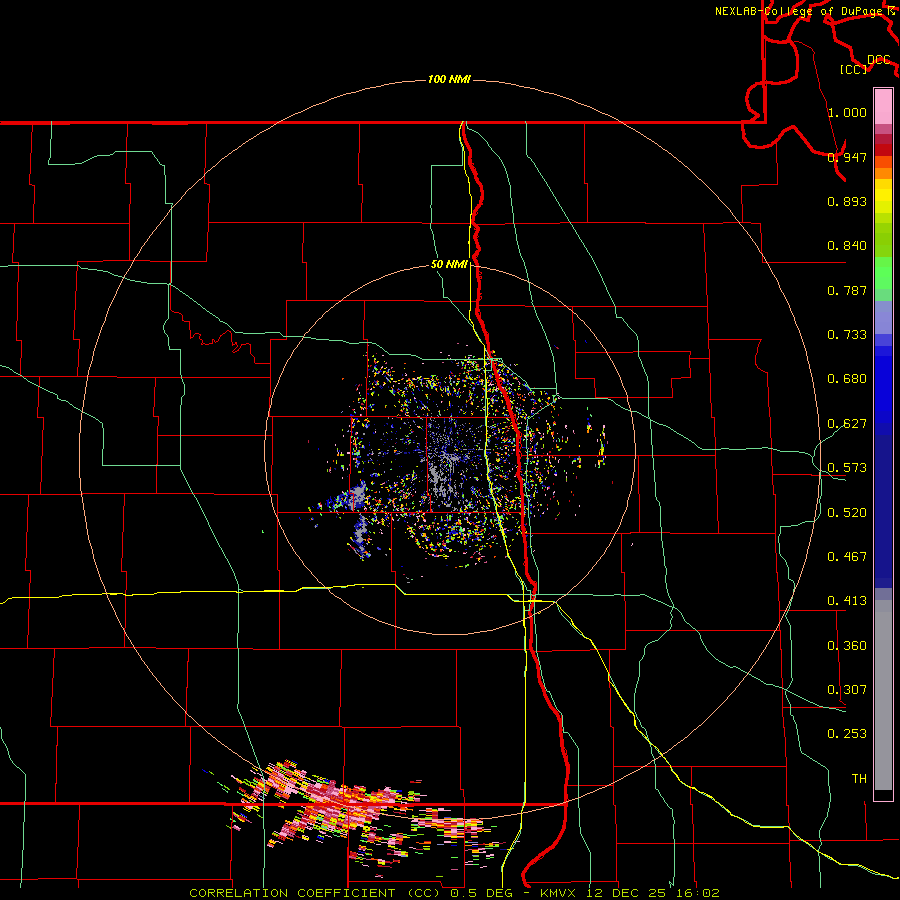Click the 0.947 scale value
This screenshot has width=900, height=900.
click(847, 157)
